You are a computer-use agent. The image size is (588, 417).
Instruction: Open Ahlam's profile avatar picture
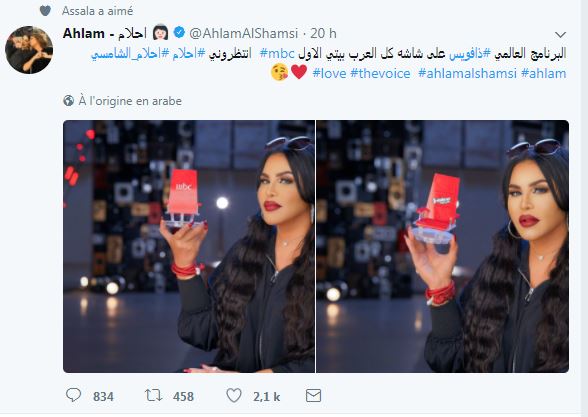[x=29, y=50]
